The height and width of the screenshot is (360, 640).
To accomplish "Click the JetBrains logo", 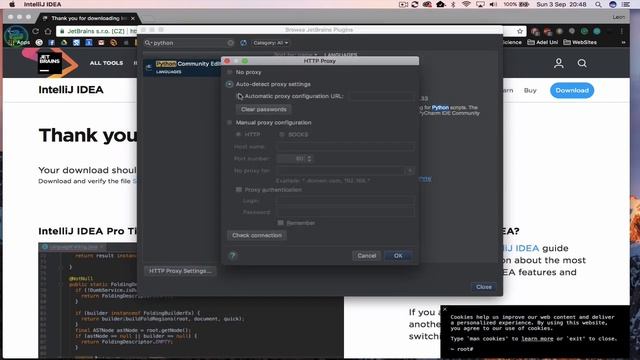I will click(x=50, y=63).
